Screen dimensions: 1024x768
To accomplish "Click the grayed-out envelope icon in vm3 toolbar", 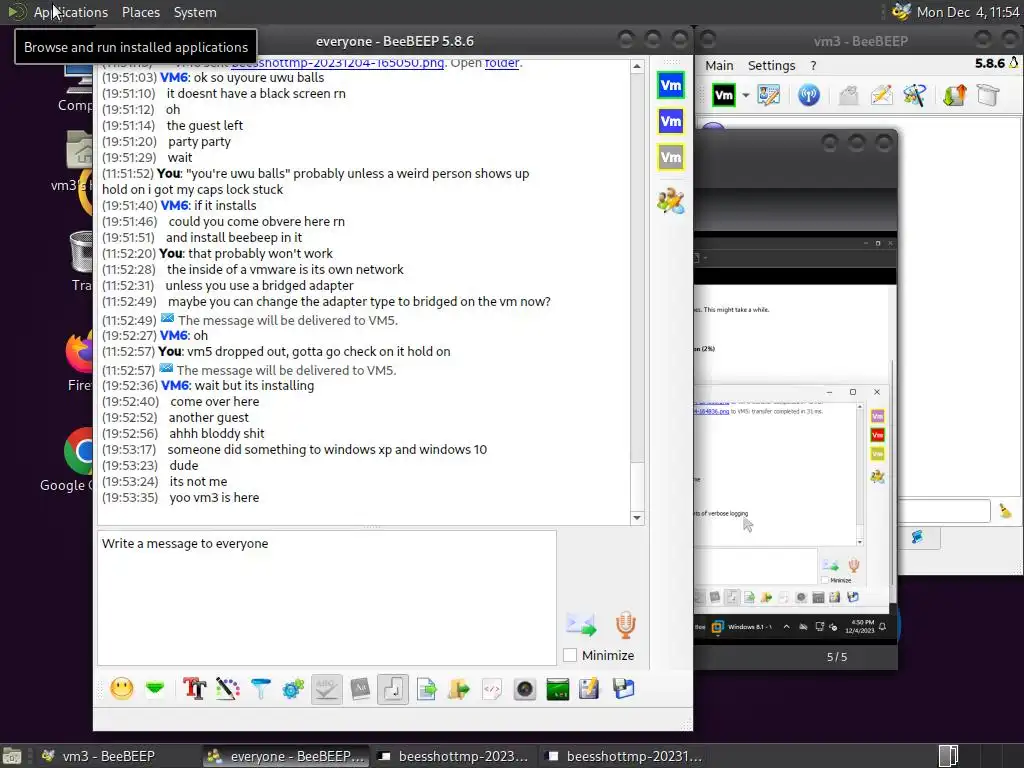I will coord(848,95).
